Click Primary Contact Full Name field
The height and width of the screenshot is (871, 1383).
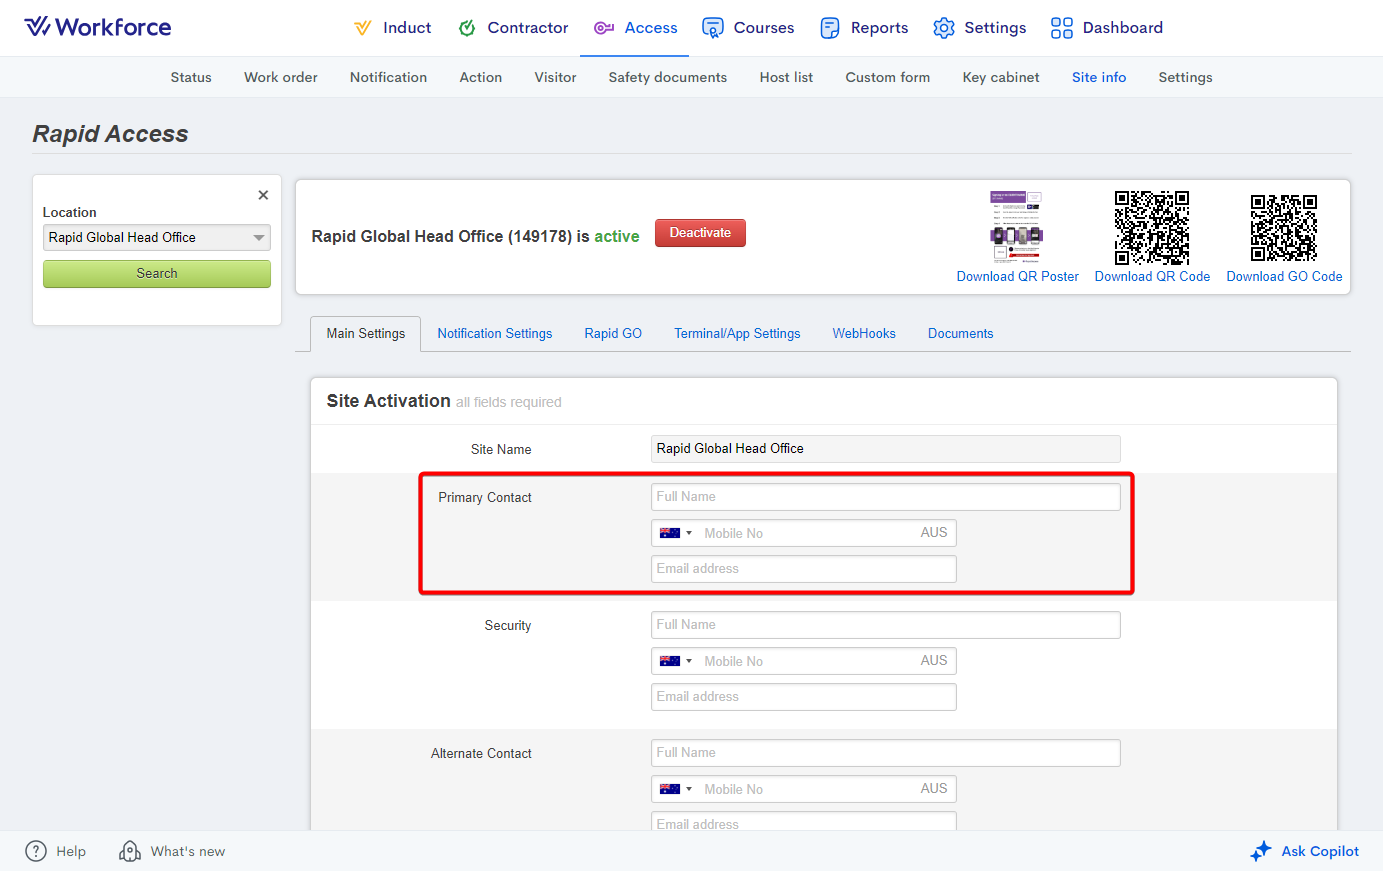pyautogui.click(x=886, y=497)
